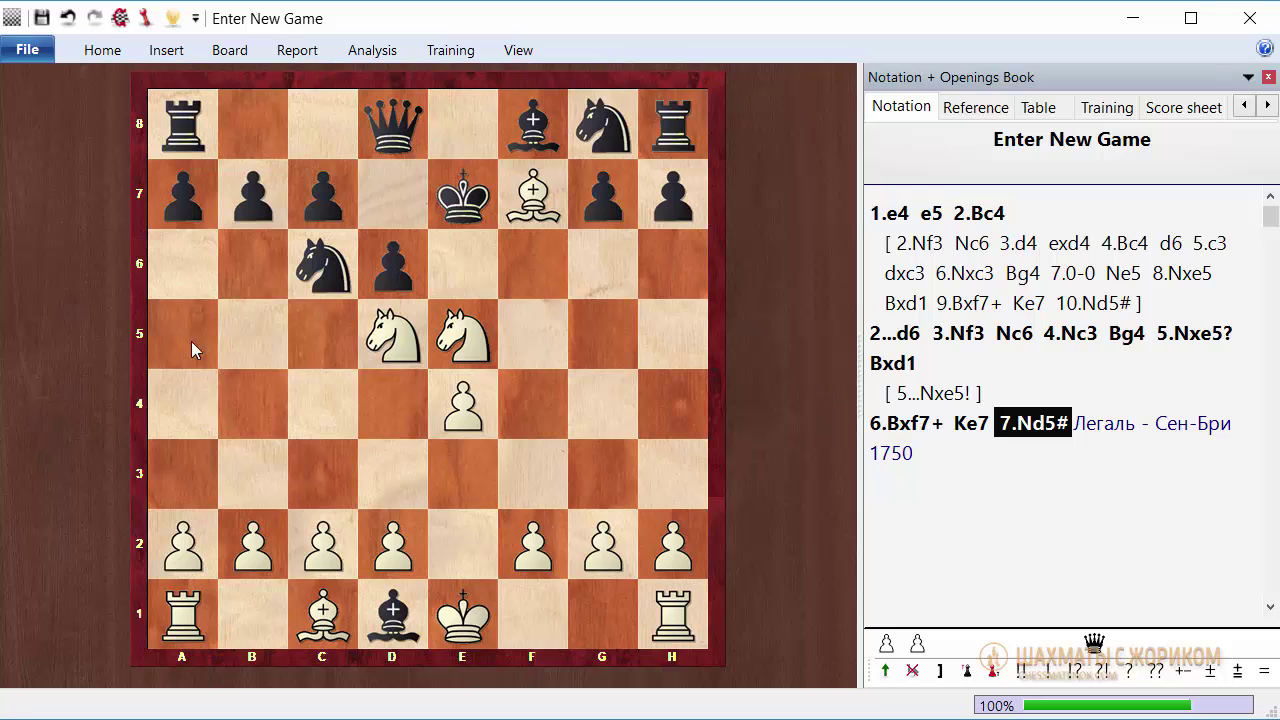This screenshot has width=1280, height=720.
Task: Select move 5.Nxe5? in the notation
Action: pyautogui.click(x=1194, y=333)
